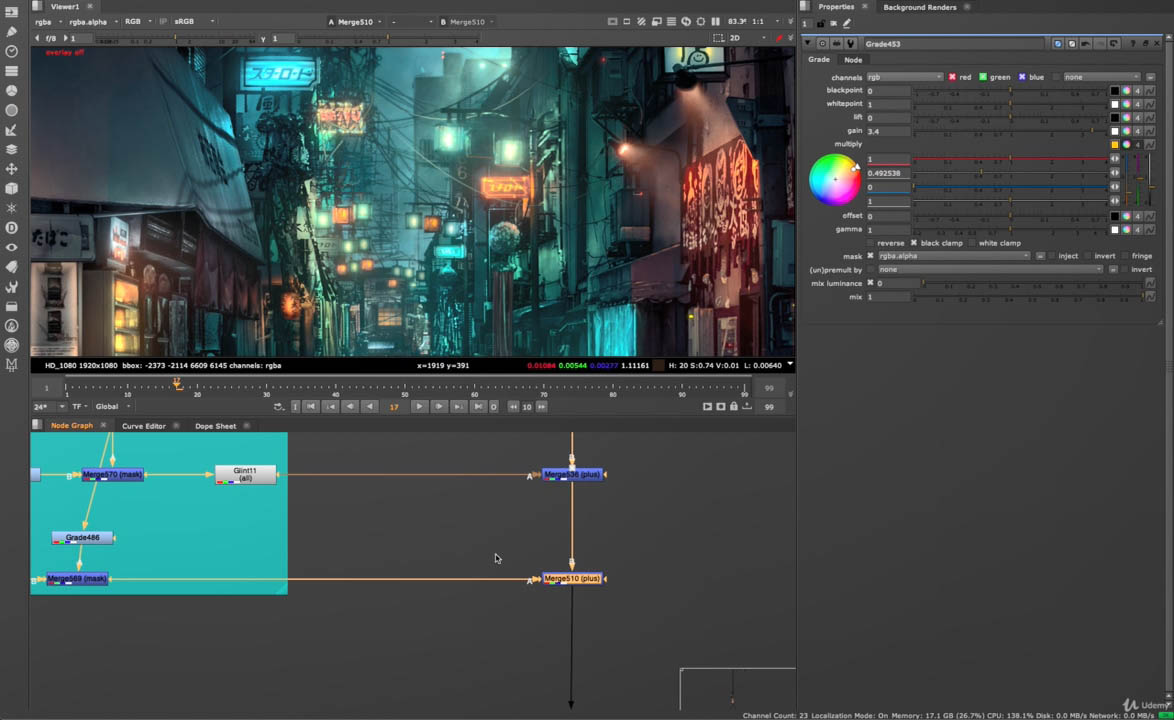1174x720 pixels.
Task: Select the Grade tab in properties
Action: tap(818, 60)
